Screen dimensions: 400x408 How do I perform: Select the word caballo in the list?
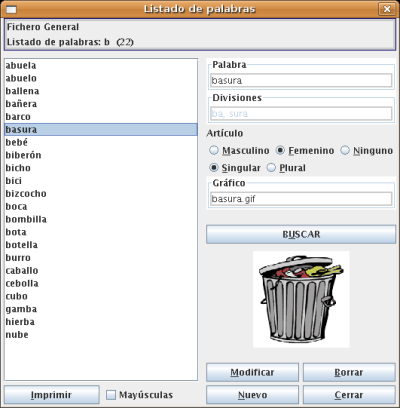101,271
